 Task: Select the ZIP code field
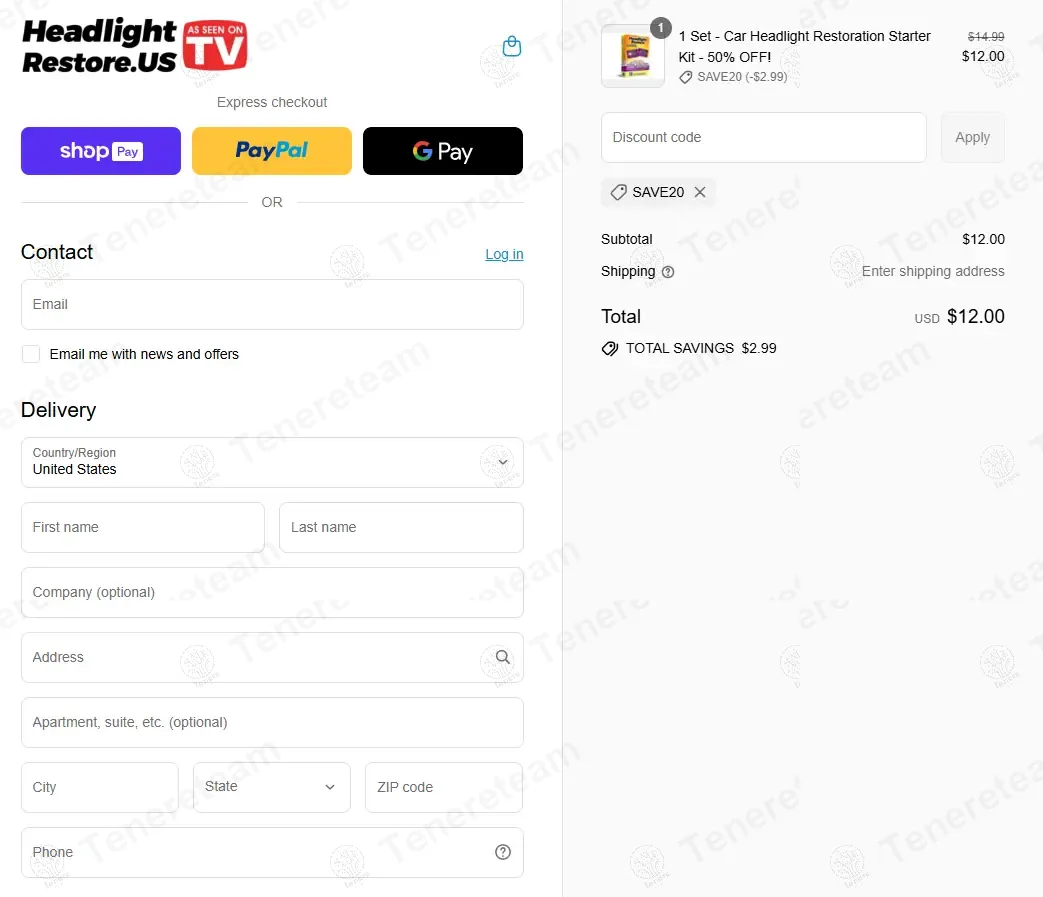[444, 787]
